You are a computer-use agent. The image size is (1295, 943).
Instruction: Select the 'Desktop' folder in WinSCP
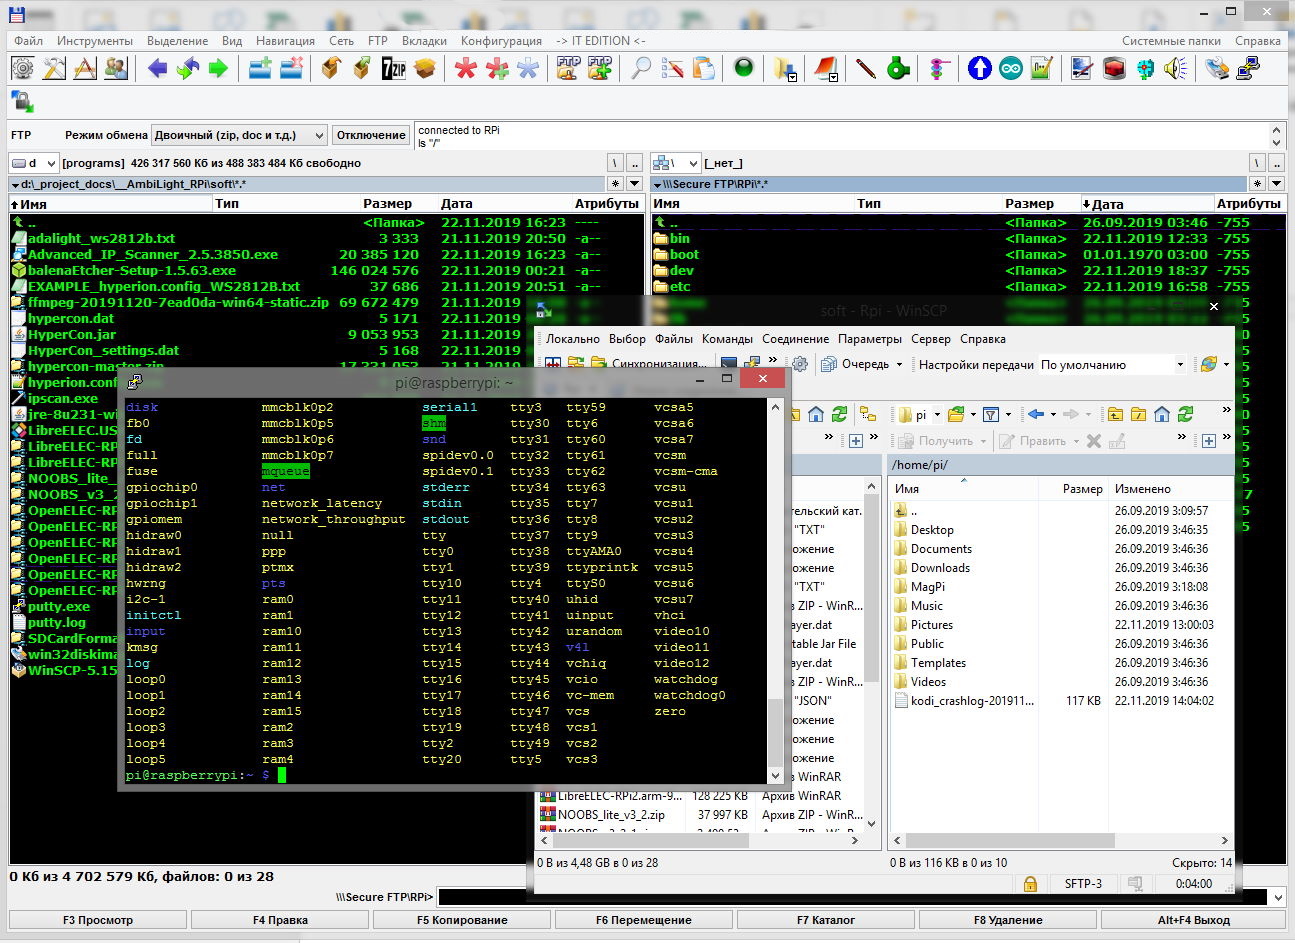tap(932, 530)
